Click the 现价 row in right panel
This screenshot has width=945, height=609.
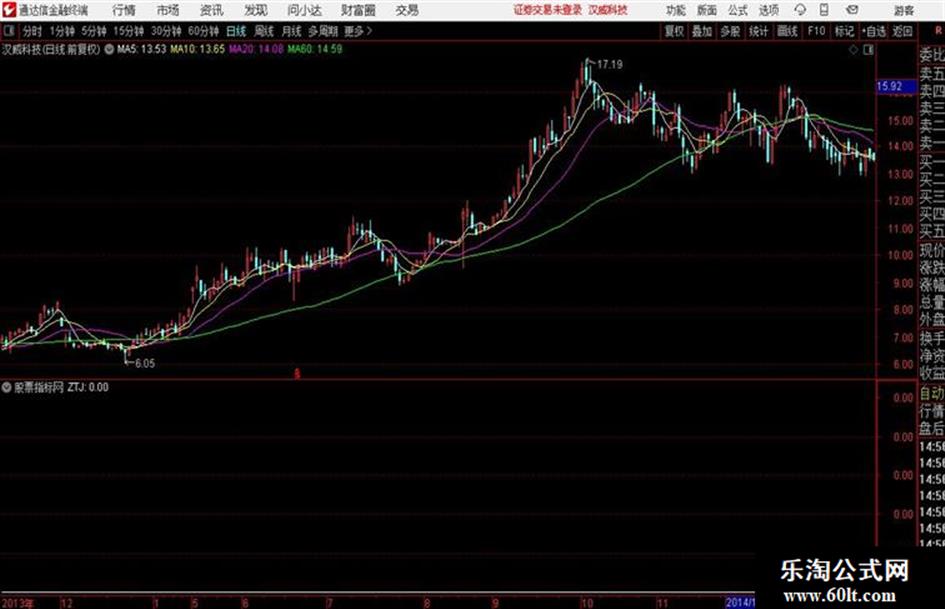pos(931,250)
